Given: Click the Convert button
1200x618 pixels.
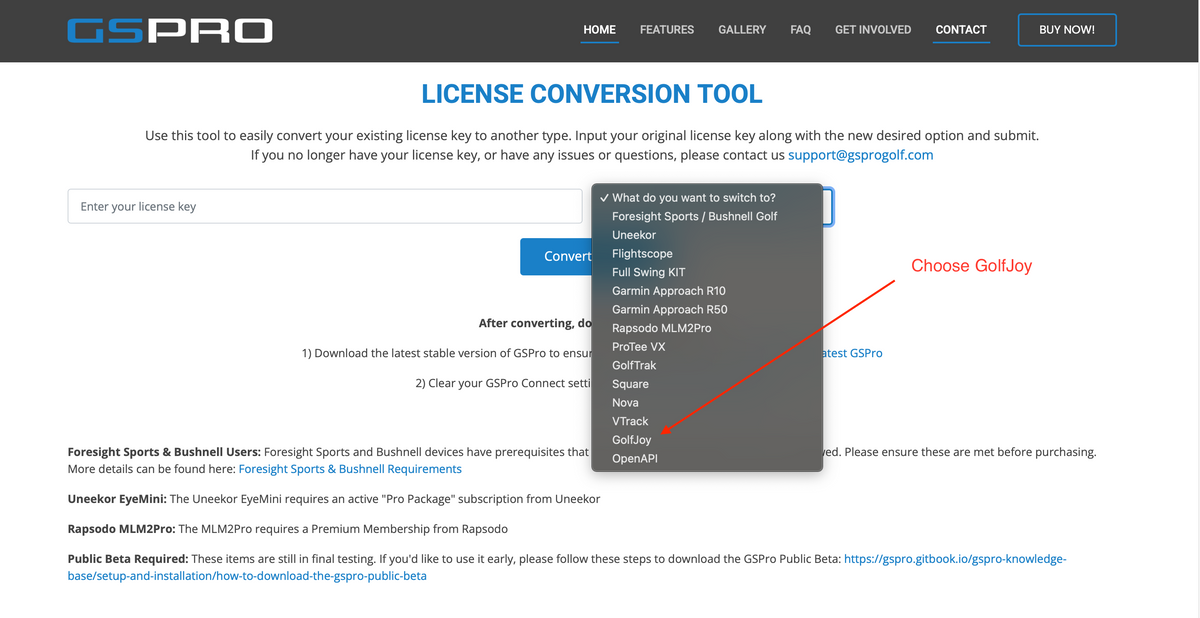Looking at the screenshot, I should pyautogui.click(x=556, y=256).
